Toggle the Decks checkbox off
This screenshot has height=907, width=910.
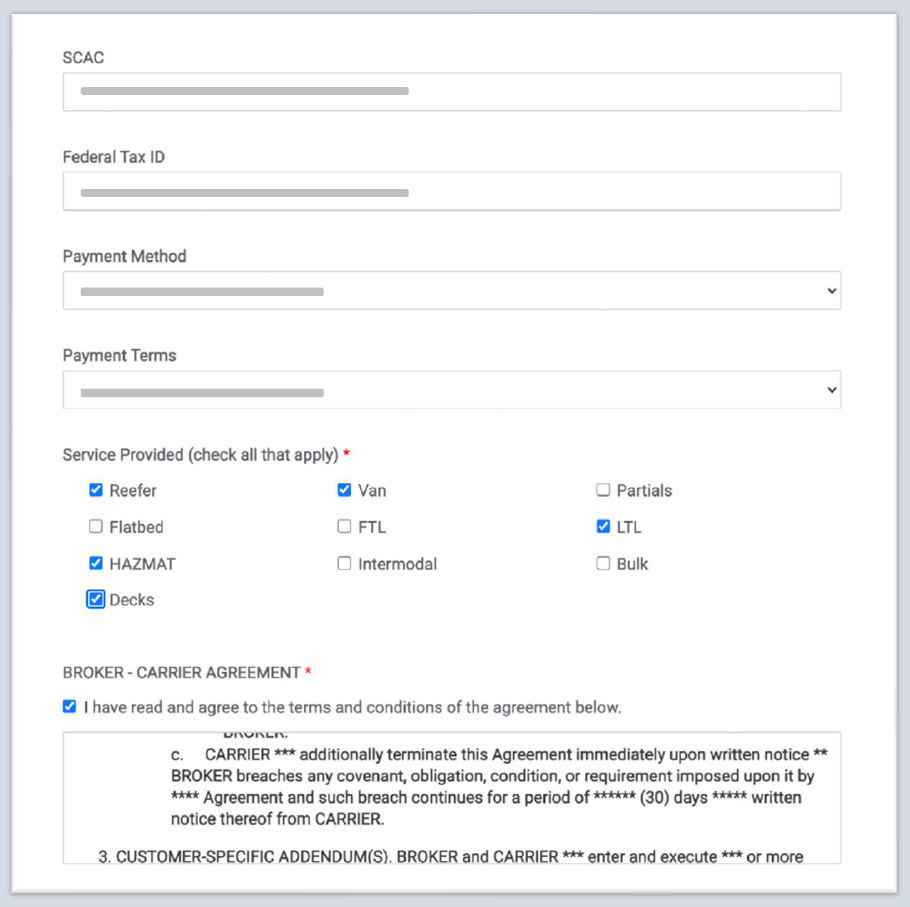(x=96, y=599)
